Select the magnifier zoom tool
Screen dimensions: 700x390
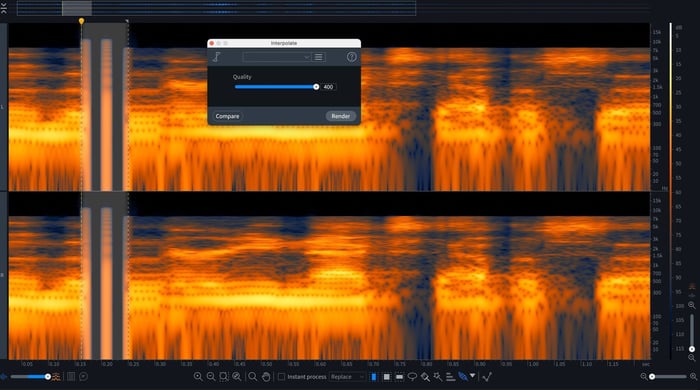253,377
